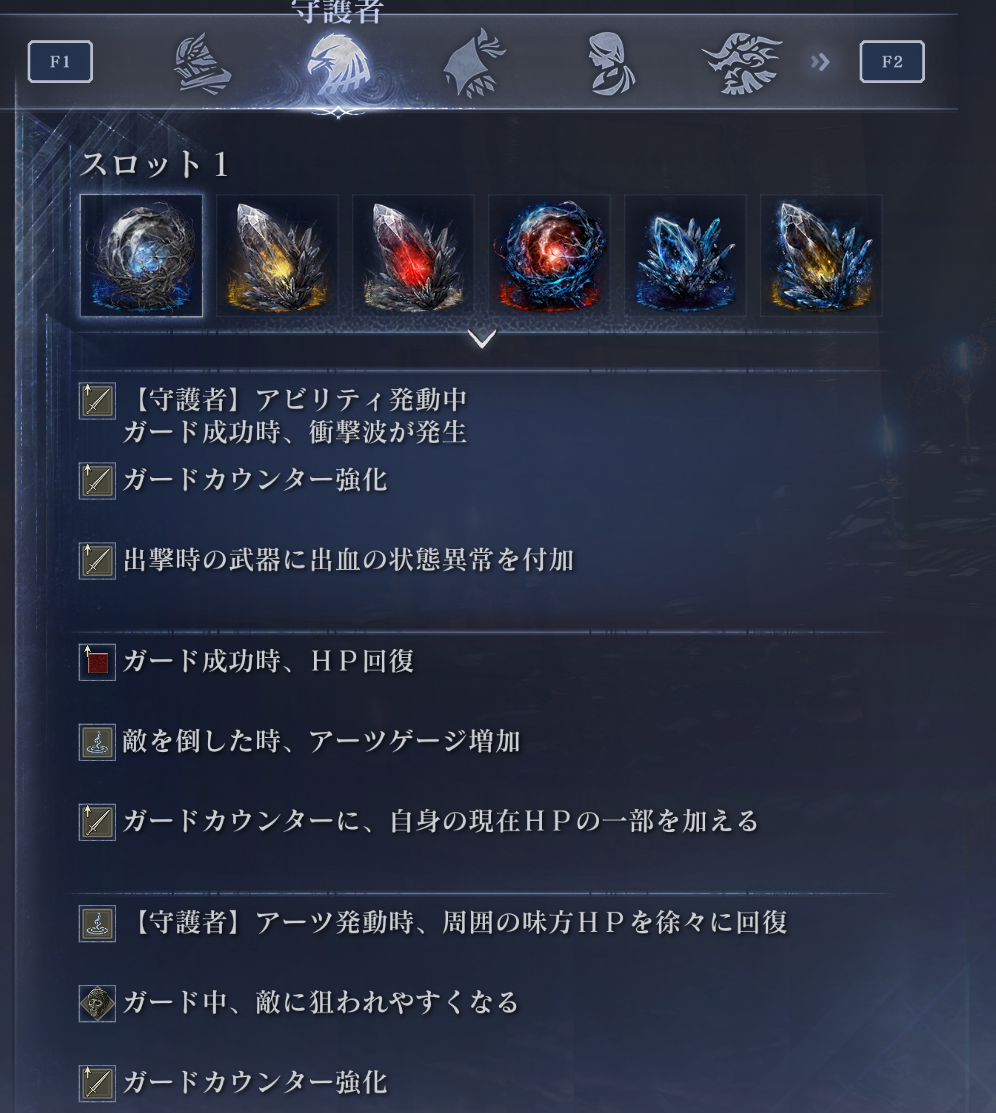
Task: Choose the winged beast character icon
Action: (x=741, y=62)
